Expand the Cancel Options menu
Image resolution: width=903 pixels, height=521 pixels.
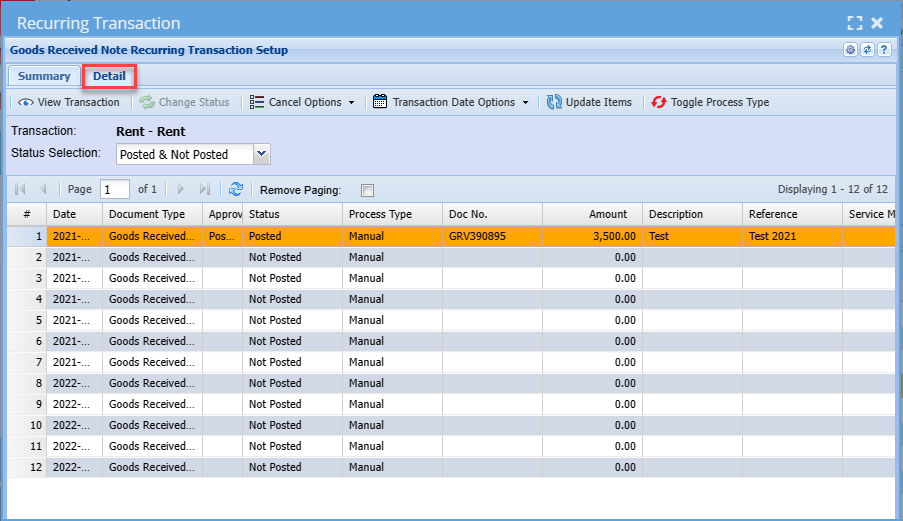pos(302,102)
